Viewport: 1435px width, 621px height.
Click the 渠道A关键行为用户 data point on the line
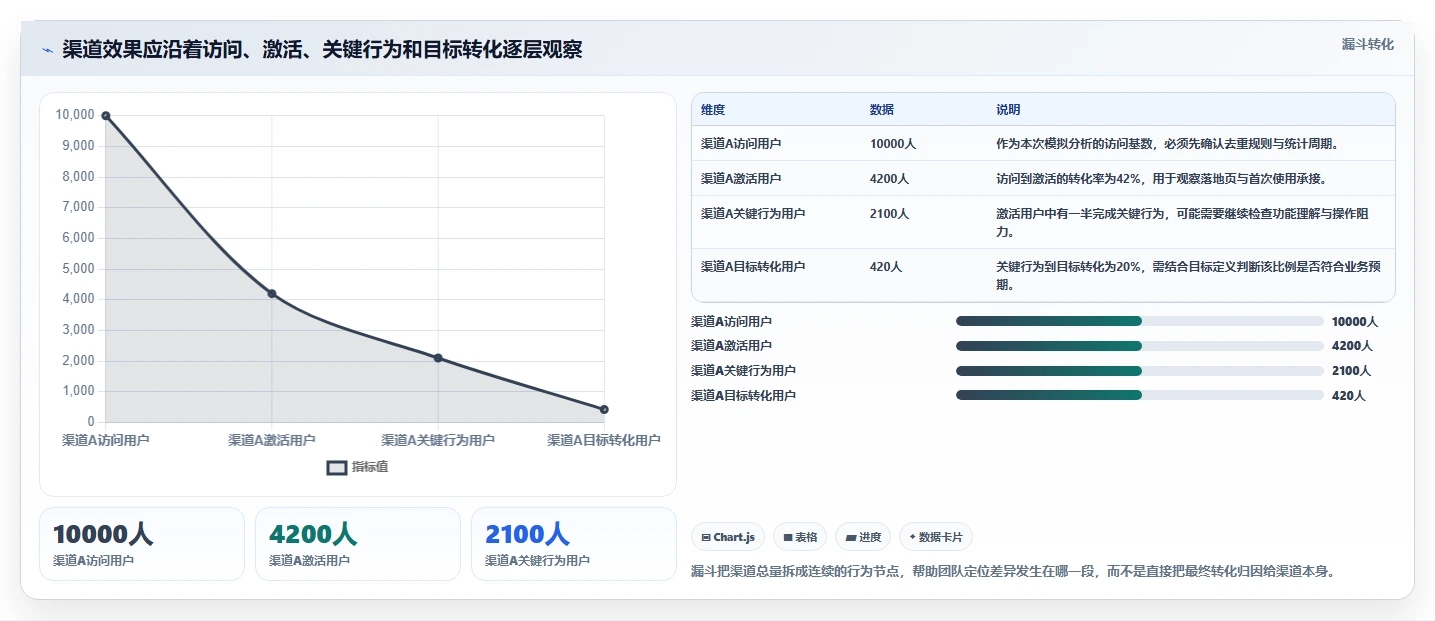[438, 358]
